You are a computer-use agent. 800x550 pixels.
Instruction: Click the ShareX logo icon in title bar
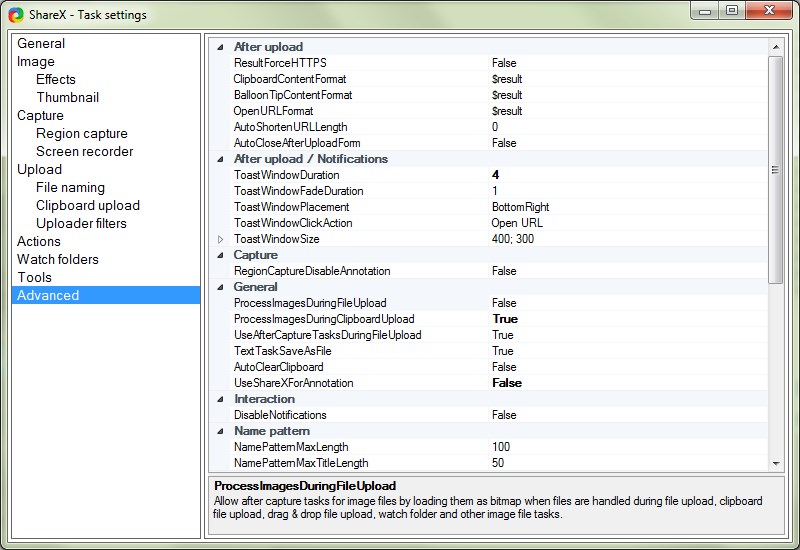[x=15, y=14]
